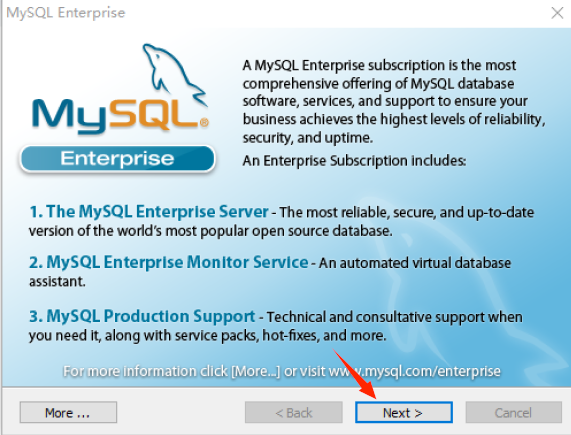Continue the setup with Next >
The width and height of the screenshot is (571, 435).
coord(404,412)
